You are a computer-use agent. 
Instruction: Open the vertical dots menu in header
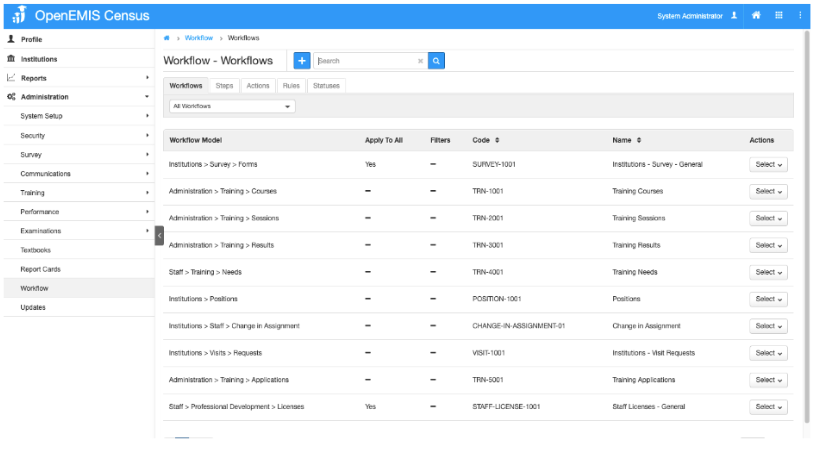point(800,16)
